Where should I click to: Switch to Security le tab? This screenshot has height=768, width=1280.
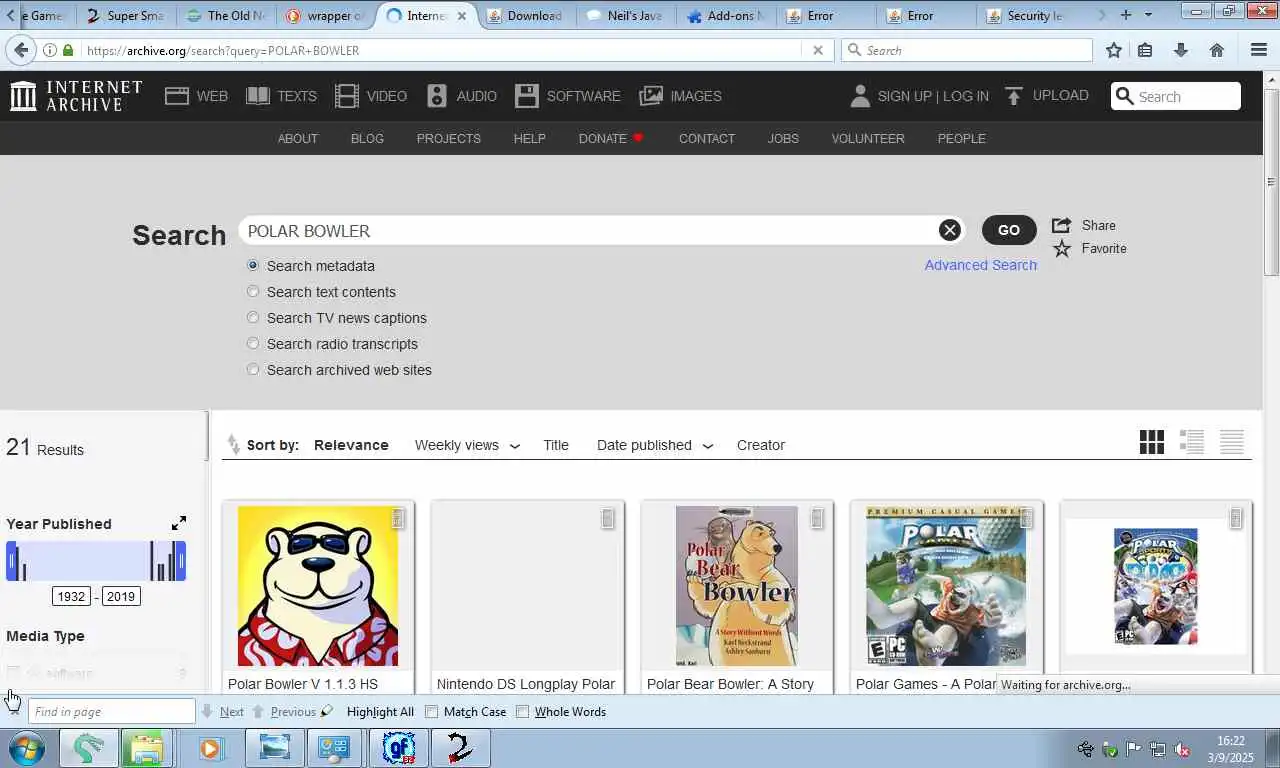tap(1027, 15)
